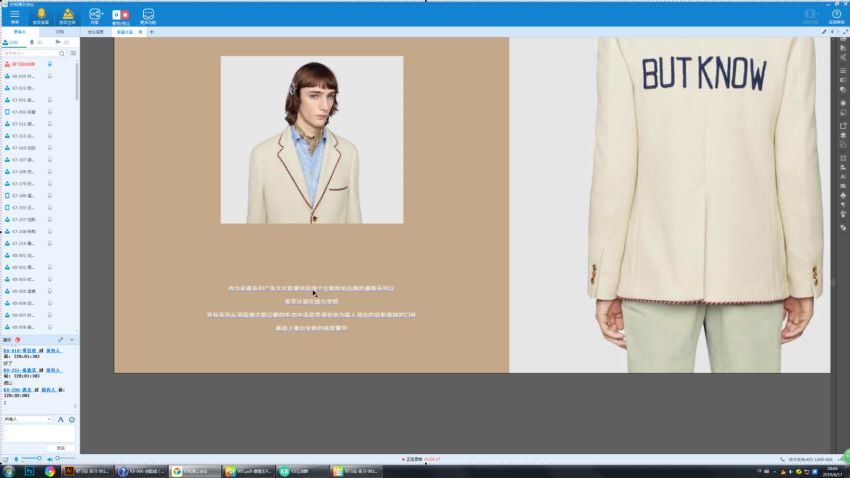Screen dimensions: 850x478
Task: Select the active shared-screen tab
Action: coord(125,32)
